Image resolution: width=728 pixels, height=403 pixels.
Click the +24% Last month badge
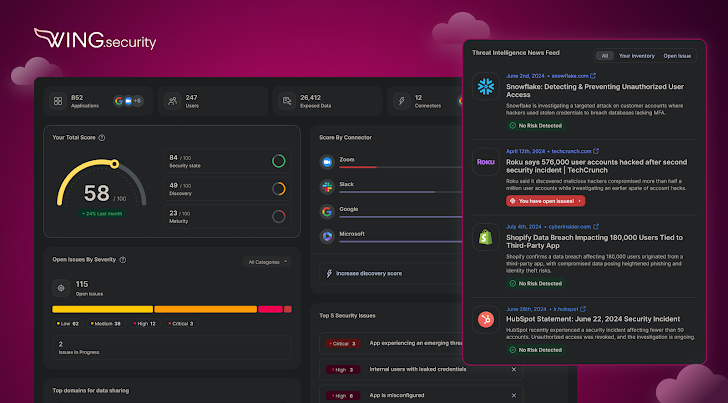102,214
